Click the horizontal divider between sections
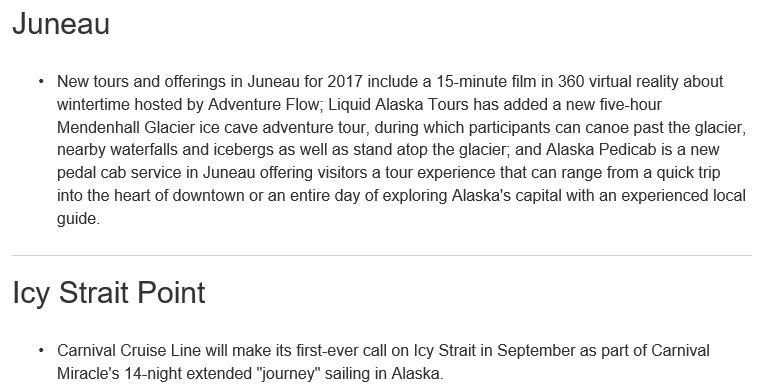The width and height of the screenshot is (760, 391). [382, 255]
